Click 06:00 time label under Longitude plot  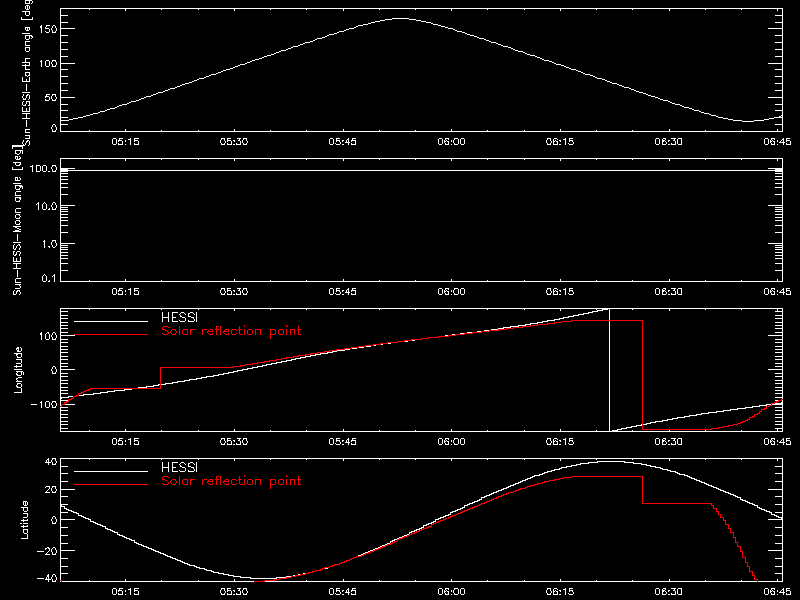tap(452, 442)
